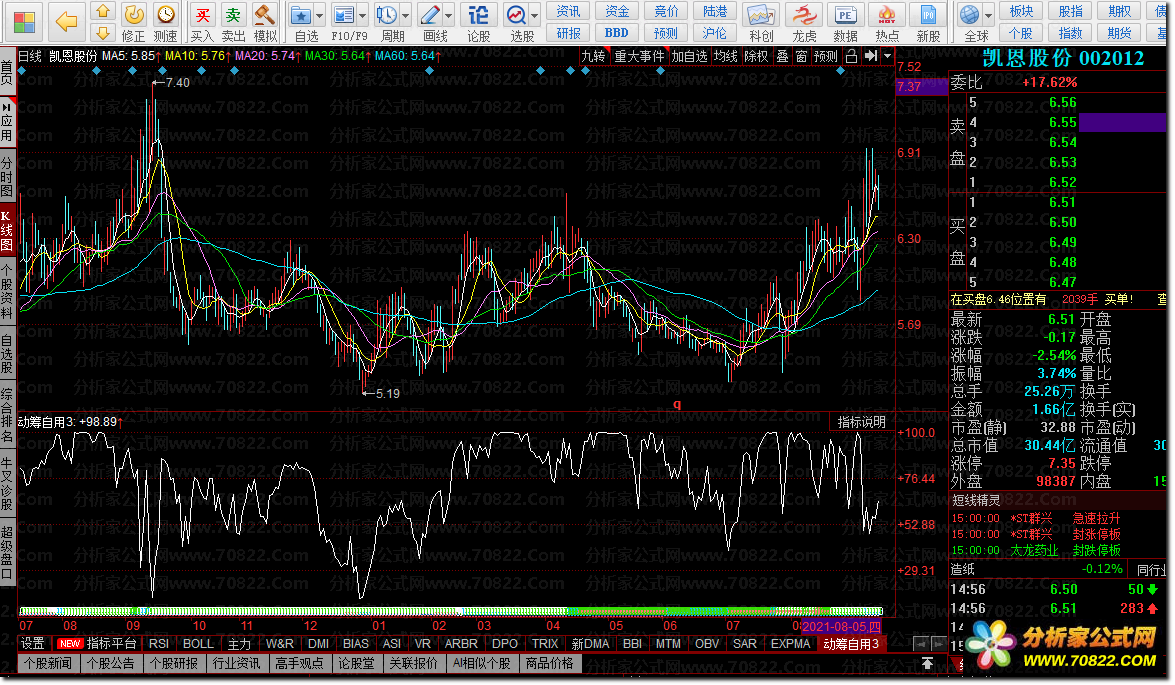1175x685 pixels.
Task: Switch to the 分时图 side tab
Action: pyautogui.click(x=7, y=177)
